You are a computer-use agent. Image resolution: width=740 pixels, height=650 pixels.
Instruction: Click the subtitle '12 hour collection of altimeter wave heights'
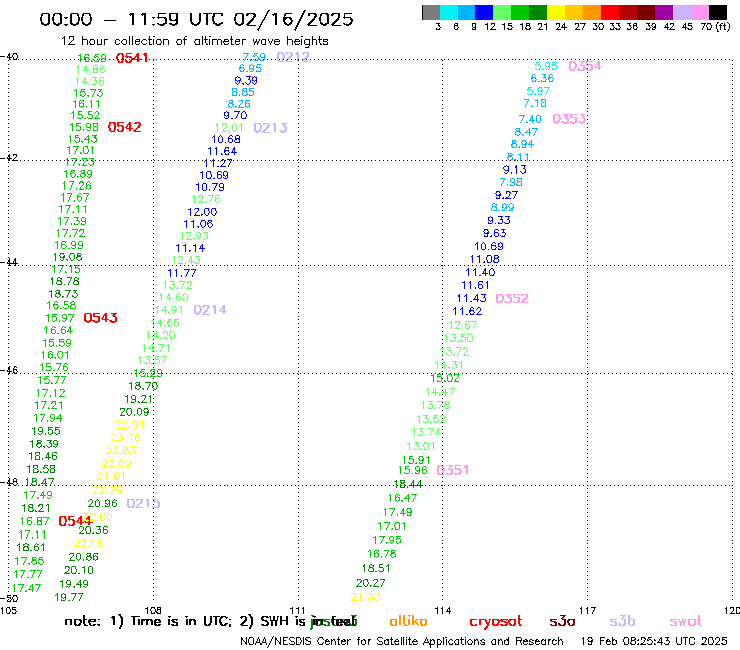point(194,41)
